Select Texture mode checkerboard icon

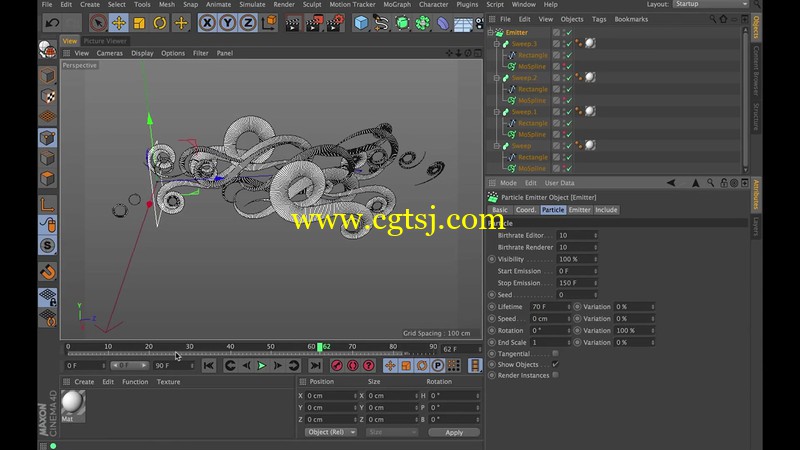point(47,96)
